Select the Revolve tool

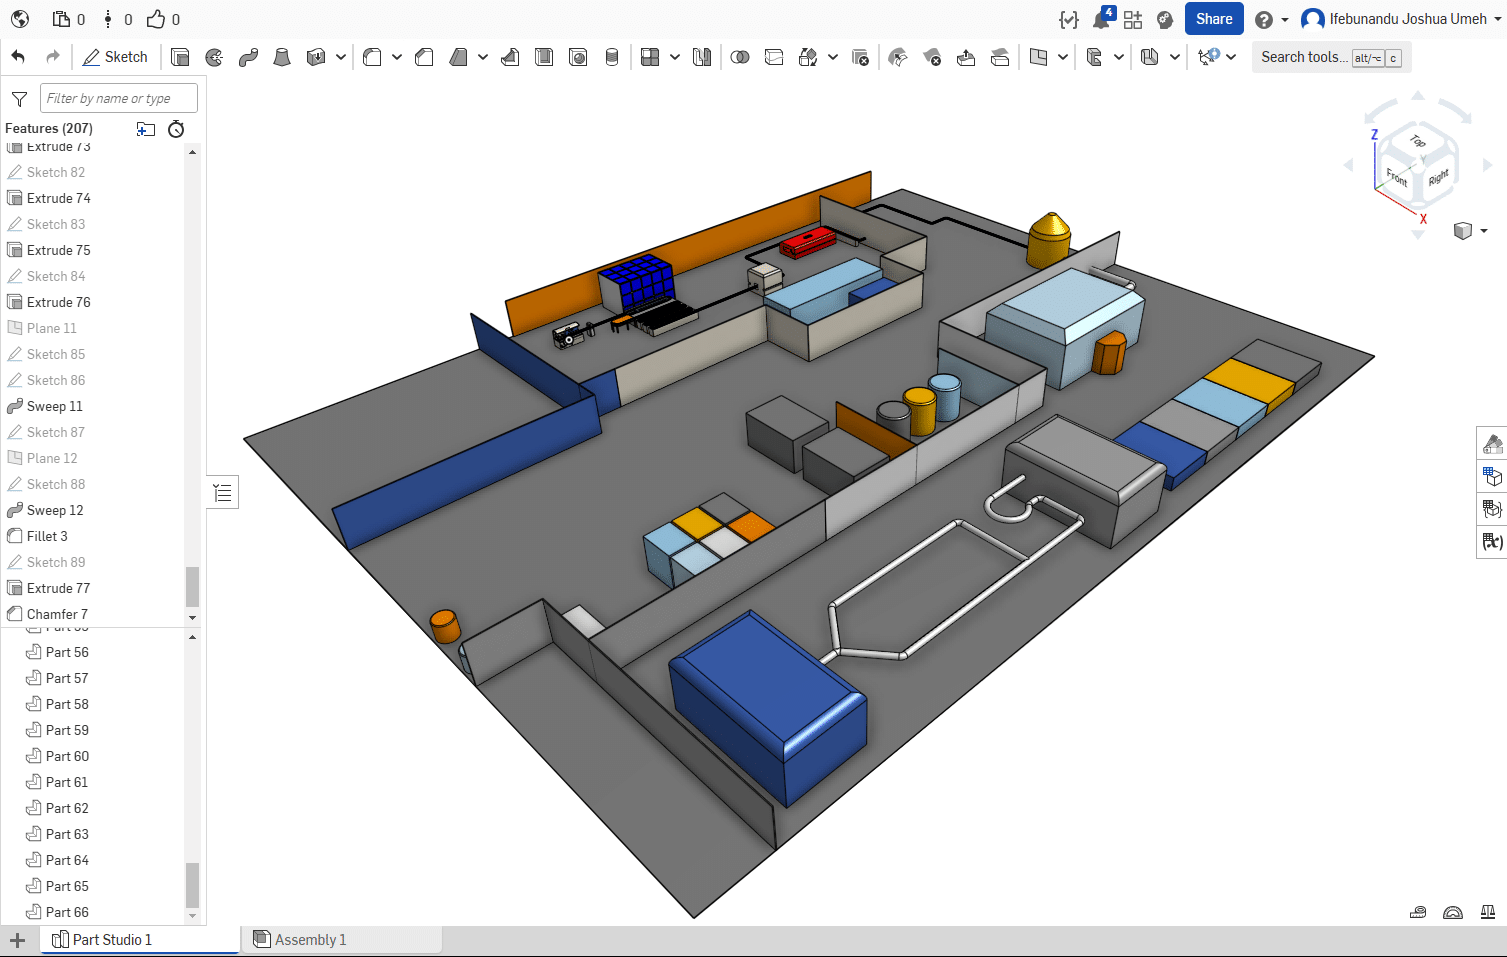point(214,57)
